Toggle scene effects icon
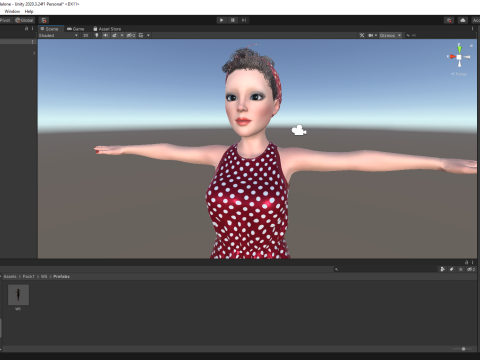 tap(114, 35)
